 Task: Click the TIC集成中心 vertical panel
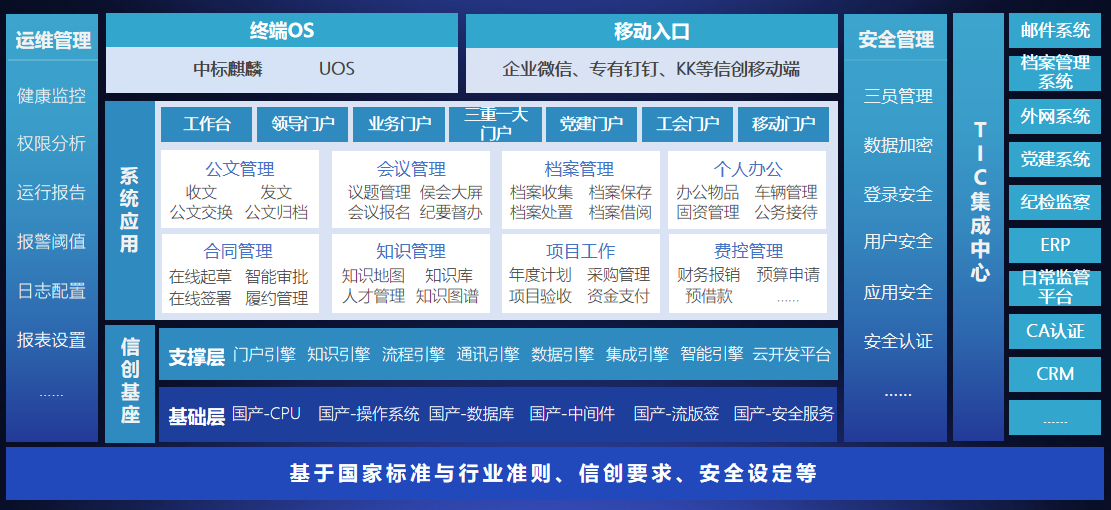978,226
